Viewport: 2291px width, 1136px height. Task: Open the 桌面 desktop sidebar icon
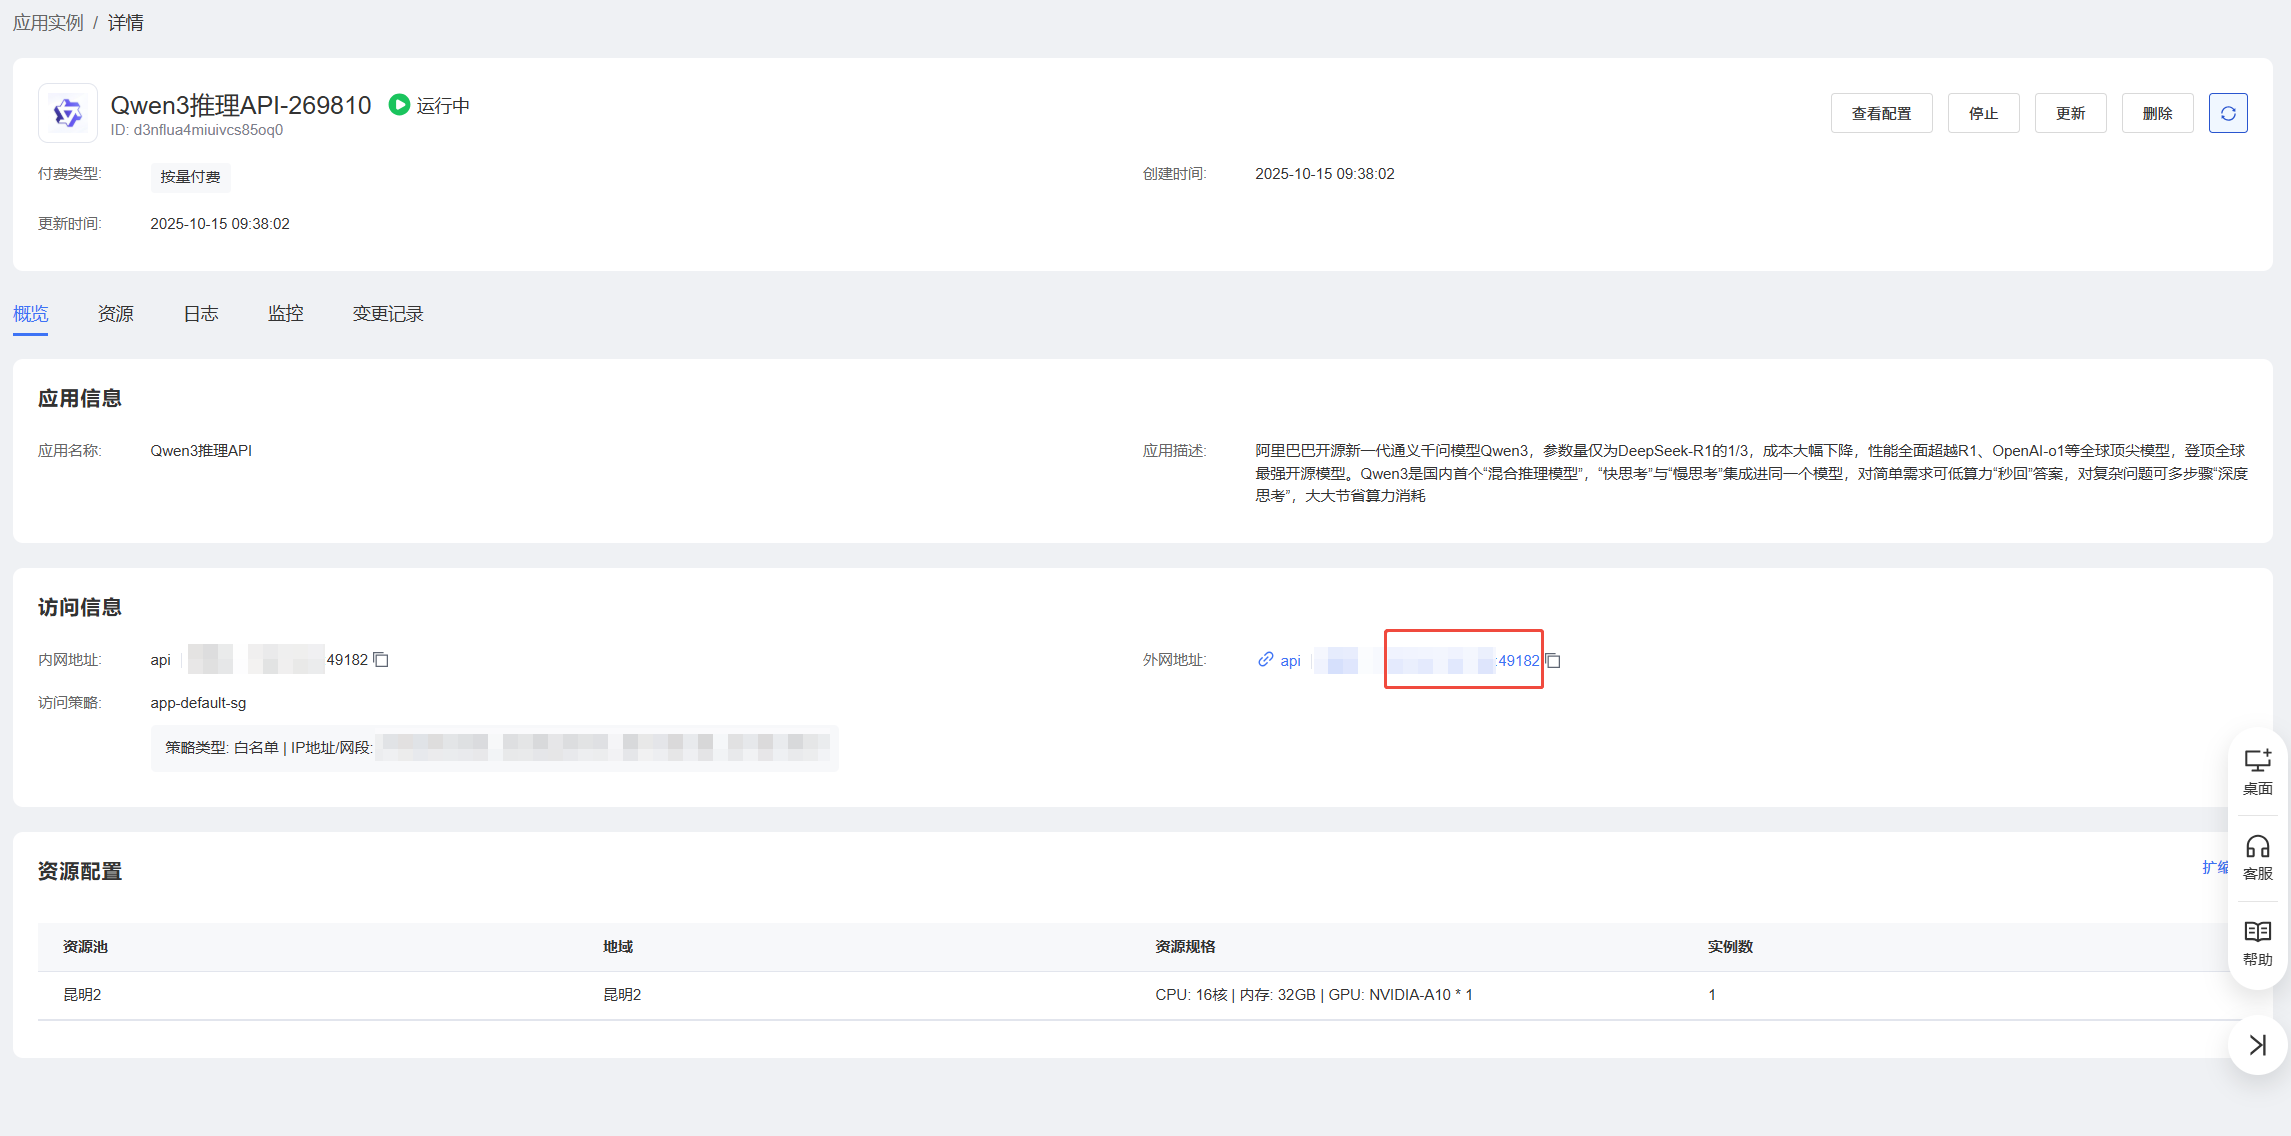(x=2257, y=772)
